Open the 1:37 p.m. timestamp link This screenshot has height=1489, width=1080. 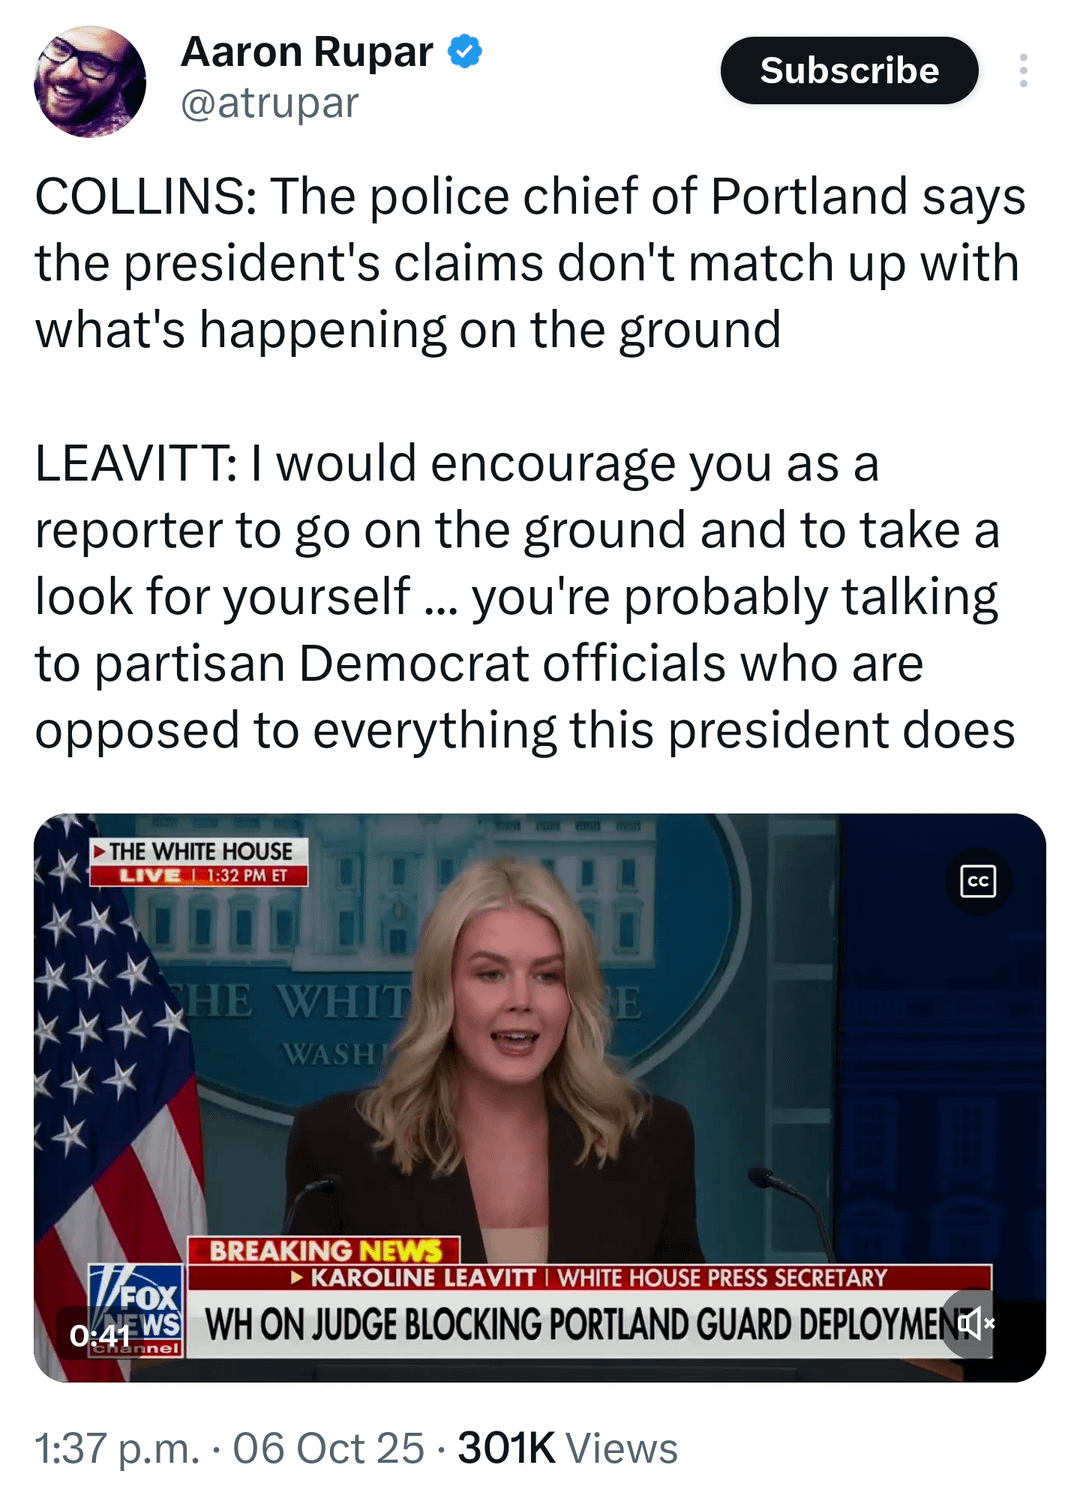(118, 1448)
